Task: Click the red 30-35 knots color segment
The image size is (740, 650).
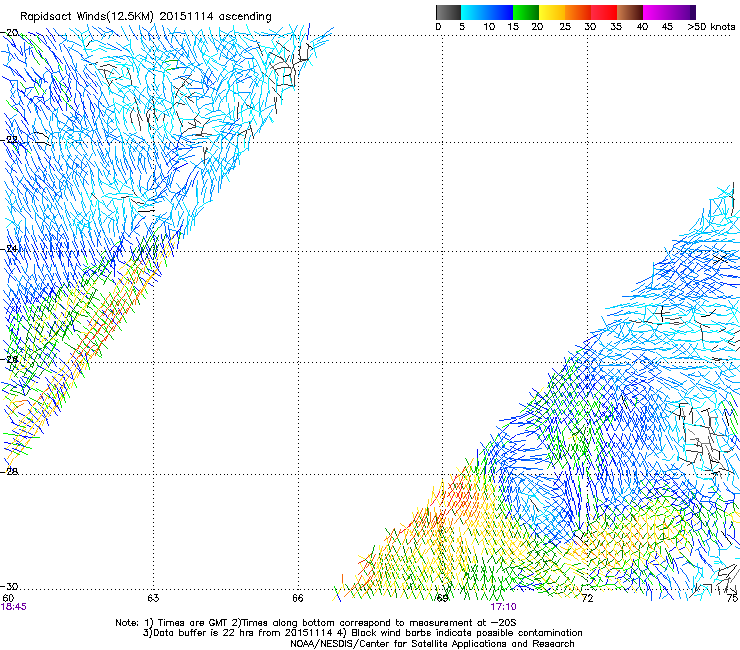Action: coord(604,12)
